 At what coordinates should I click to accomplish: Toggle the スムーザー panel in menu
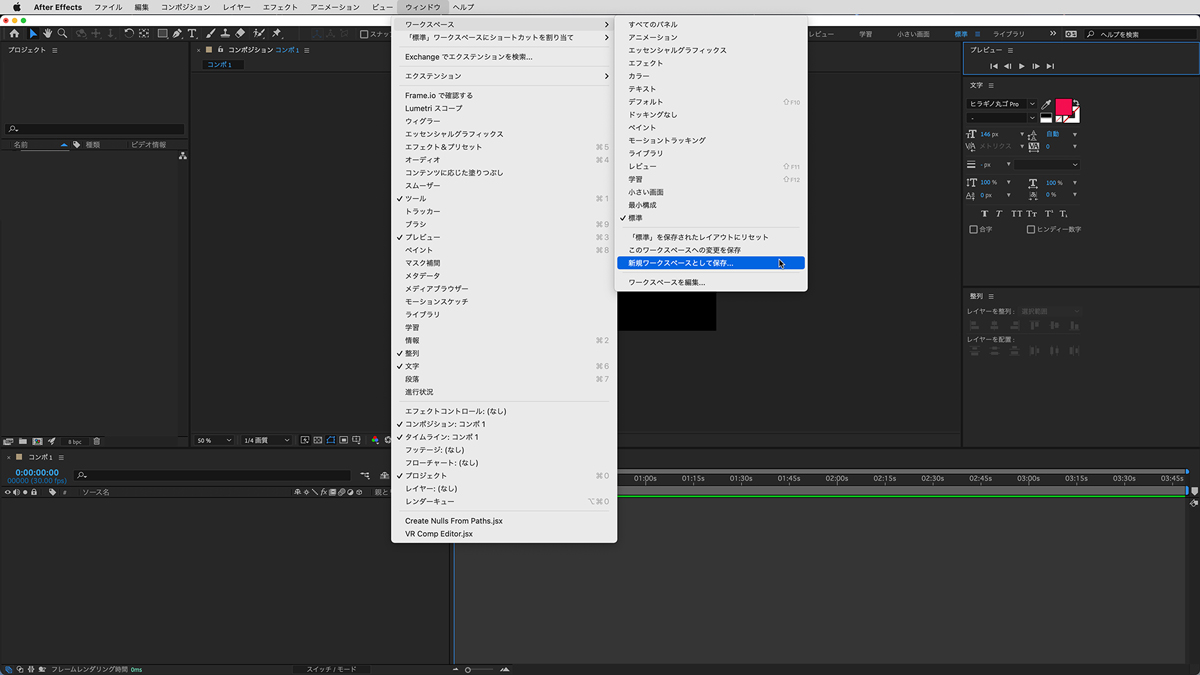422,186
